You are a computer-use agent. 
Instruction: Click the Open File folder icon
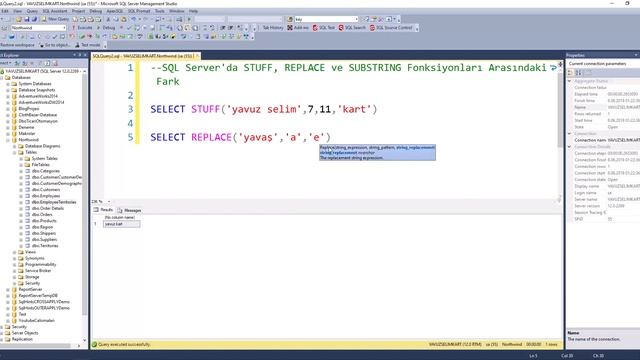point(19,19)
